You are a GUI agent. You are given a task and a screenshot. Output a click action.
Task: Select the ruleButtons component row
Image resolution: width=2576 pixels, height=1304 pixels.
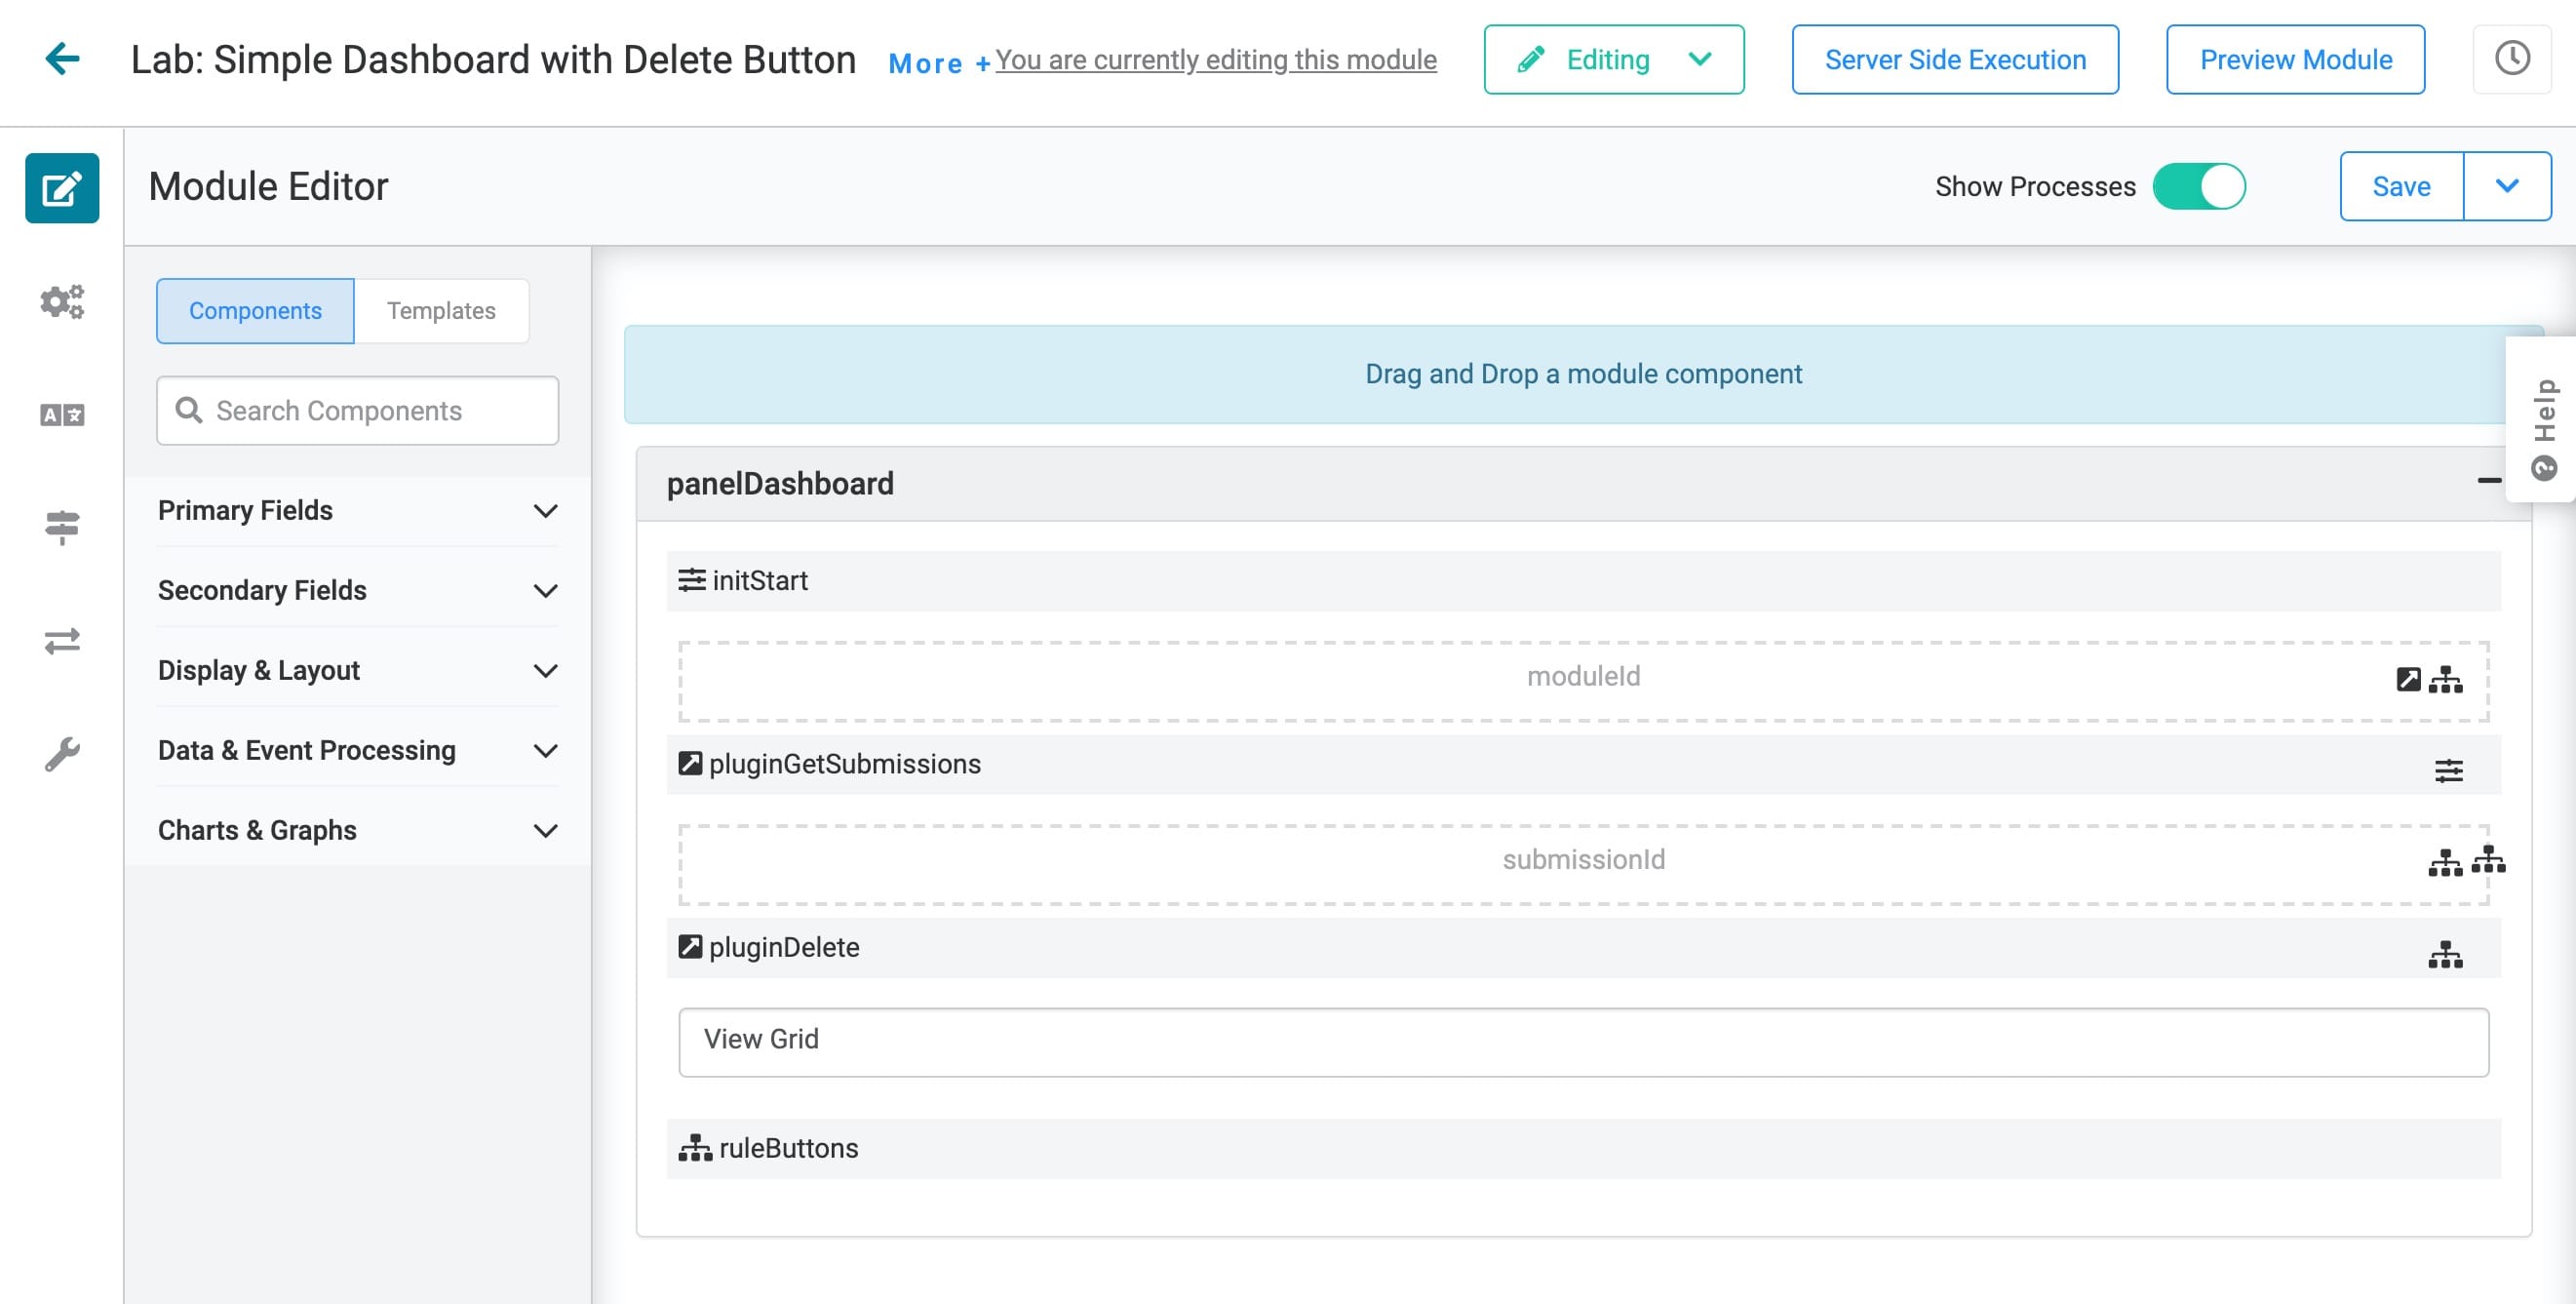[x=1584, y=1148]
